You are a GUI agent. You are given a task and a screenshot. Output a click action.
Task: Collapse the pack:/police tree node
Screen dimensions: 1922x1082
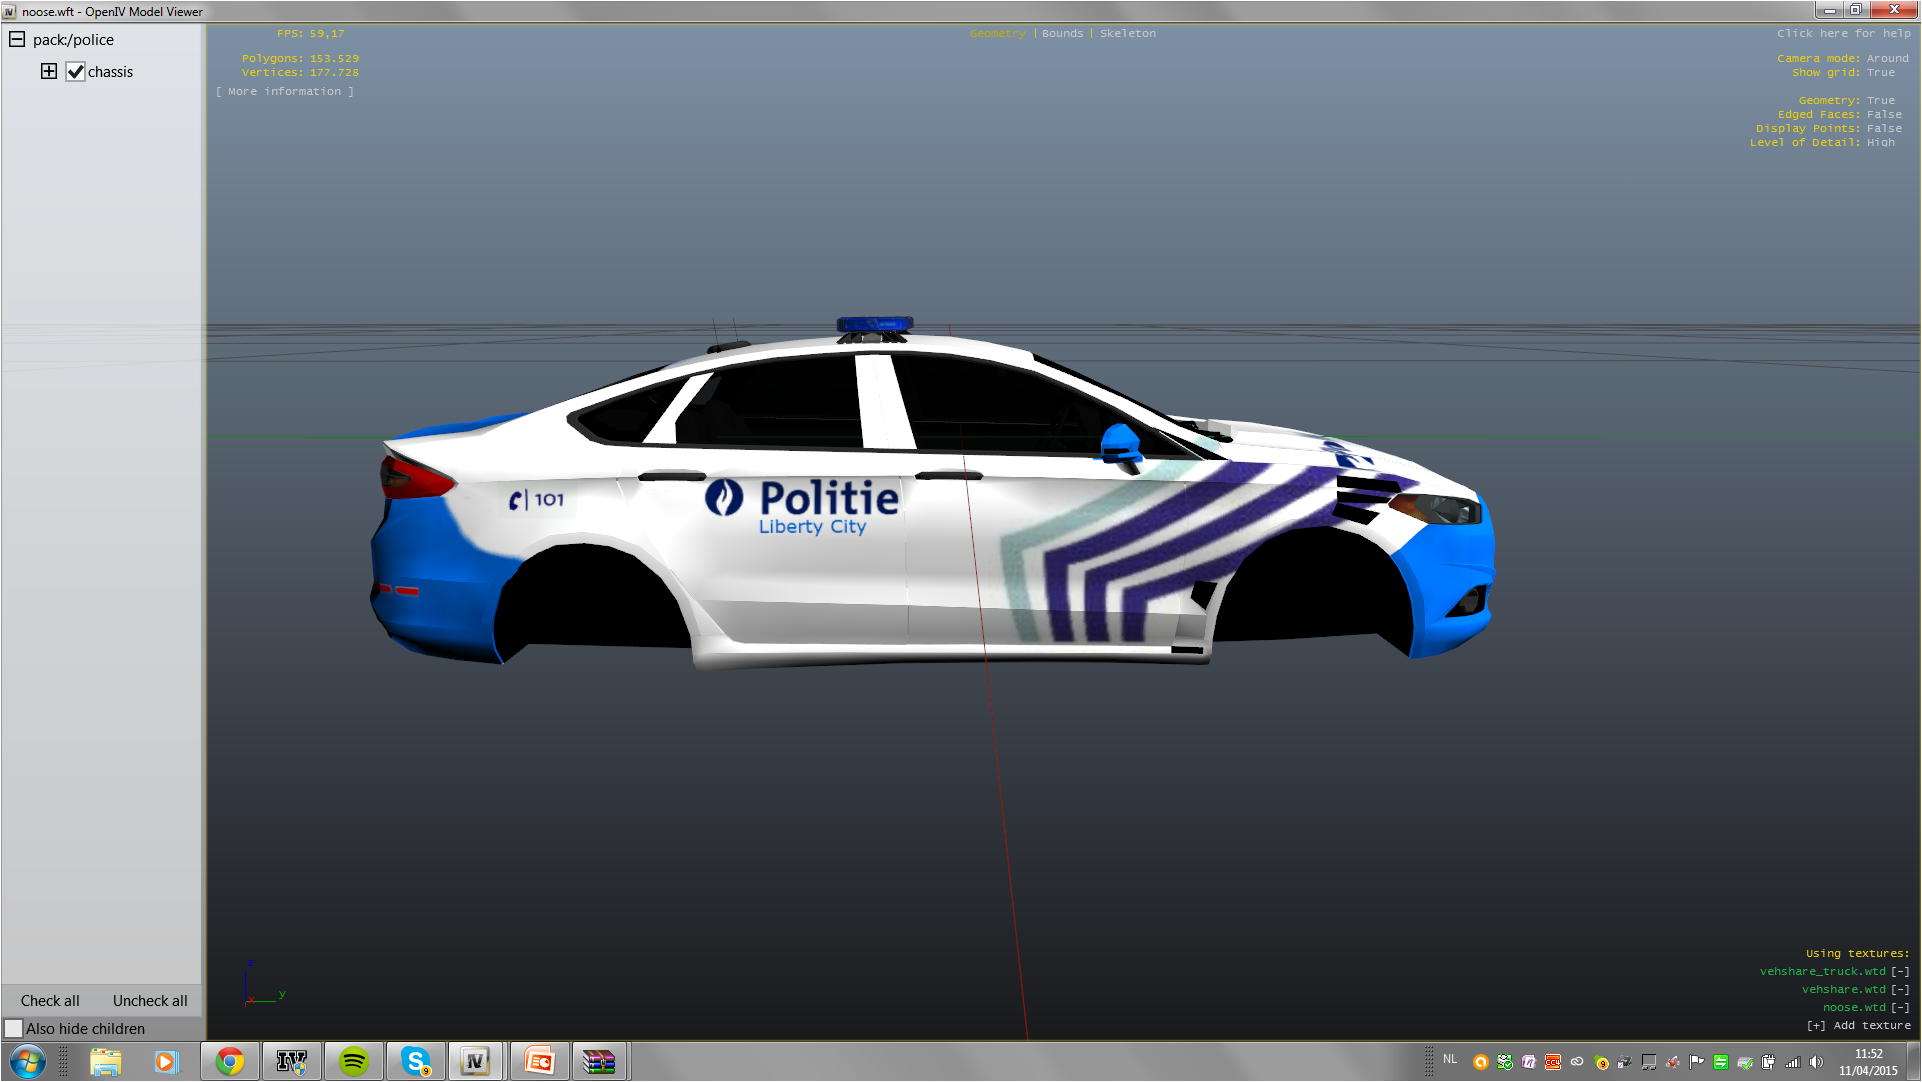click(17, 40)
